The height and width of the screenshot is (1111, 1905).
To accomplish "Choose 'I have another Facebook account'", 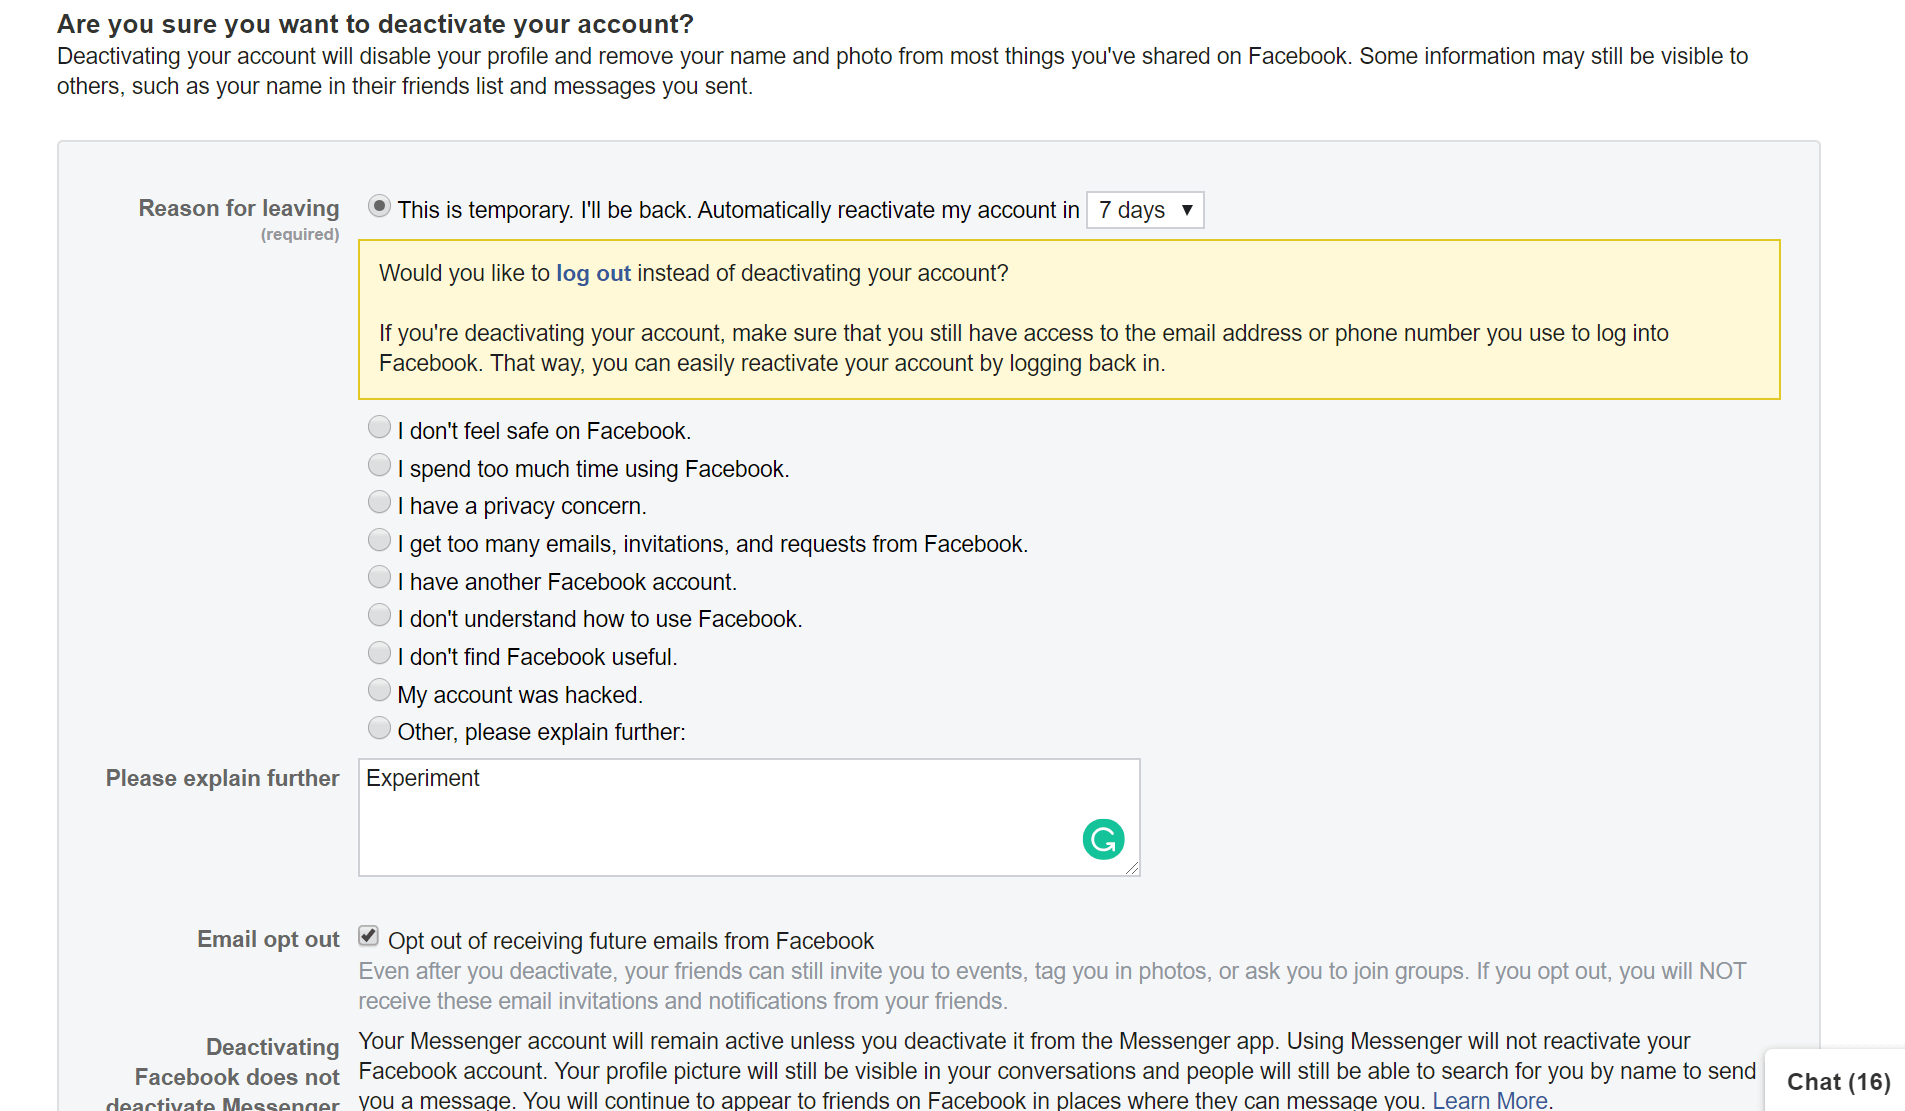I will click(379, 578).
